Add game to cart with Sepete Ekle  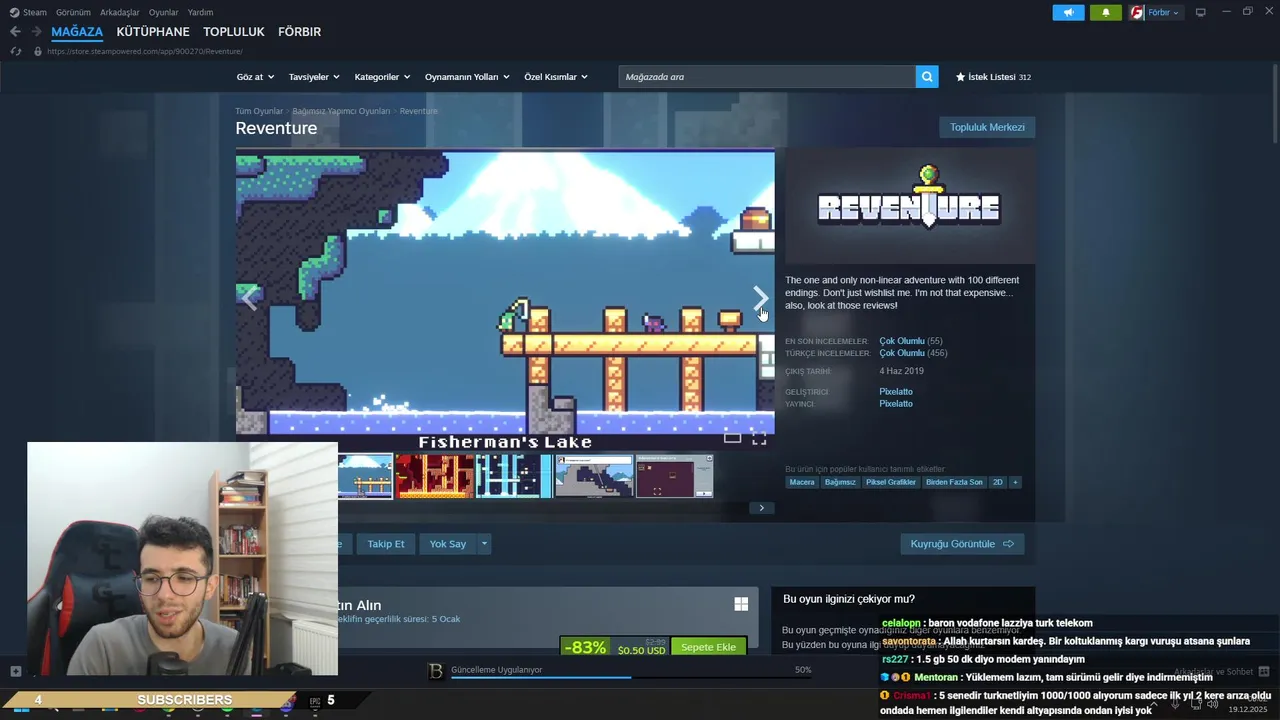pos(708,647)
